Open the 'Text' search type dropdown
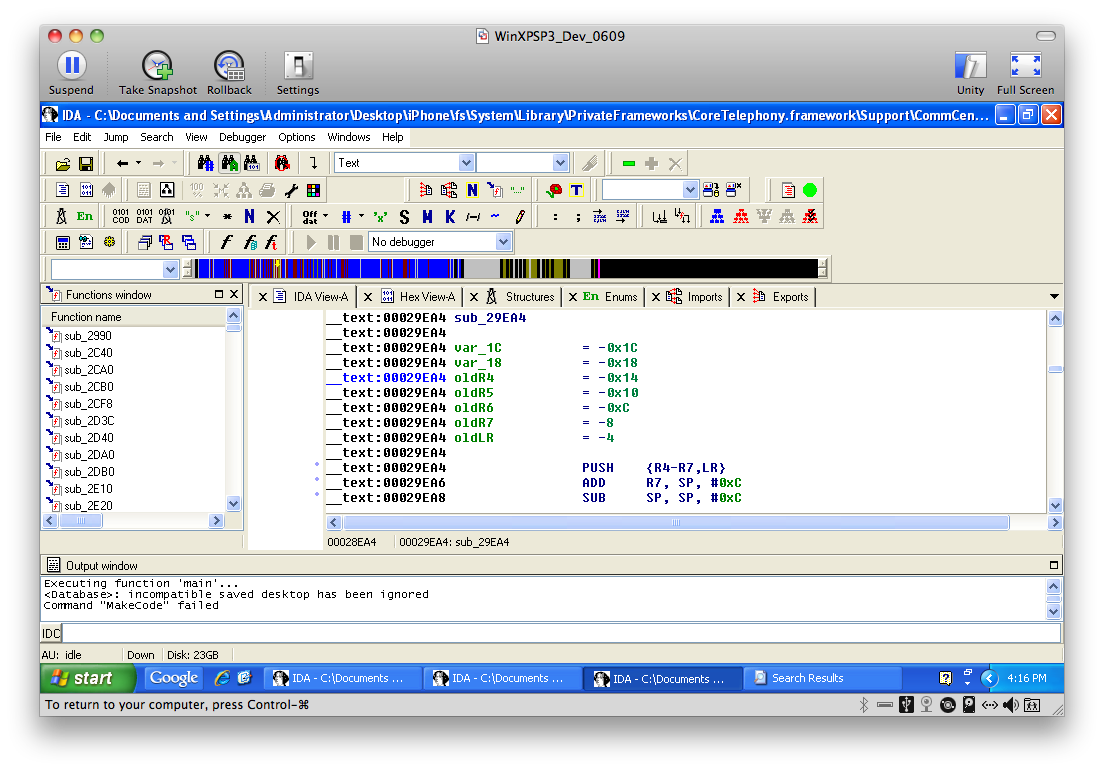Viewport: 1104px width, 771px height. (x=465, y=162)
